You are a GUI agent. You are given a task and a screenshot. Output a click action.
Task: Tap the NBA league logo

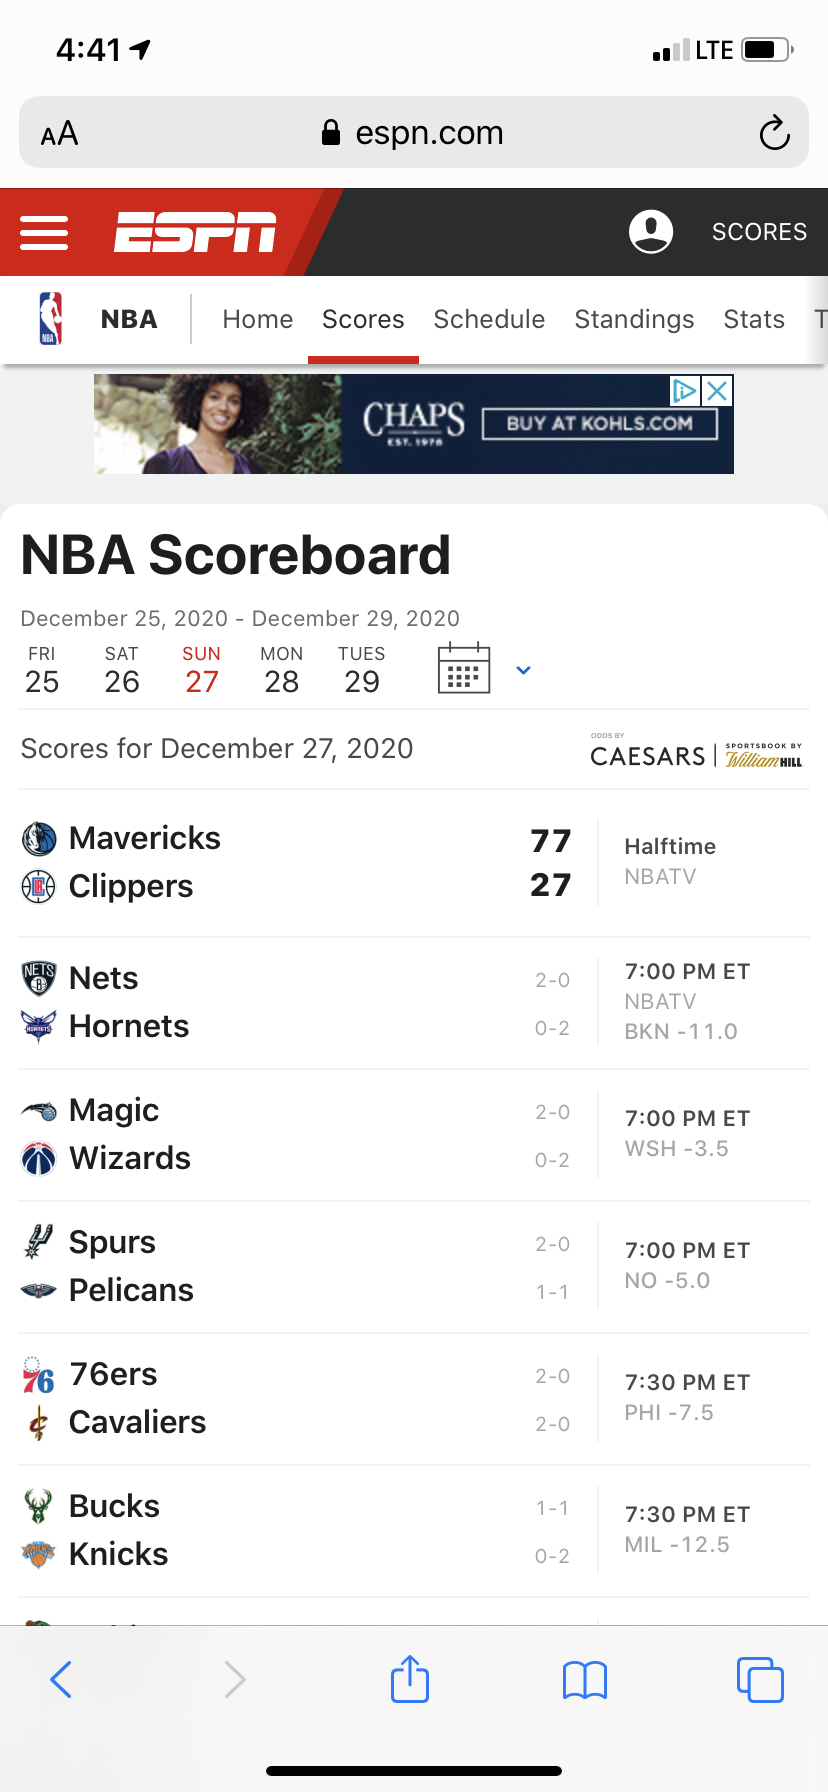click(50, 319)
